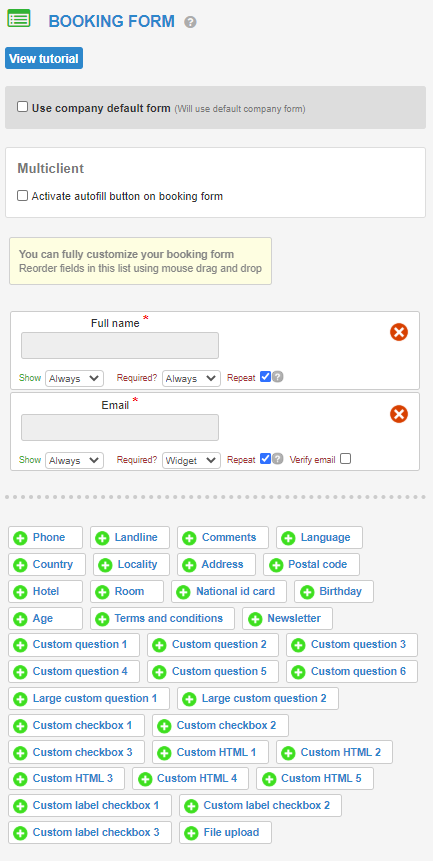The width and height of the screenshot is (433, 861).
Task: Add the Terms and conditions field
Action: click(x=162, y=618)
